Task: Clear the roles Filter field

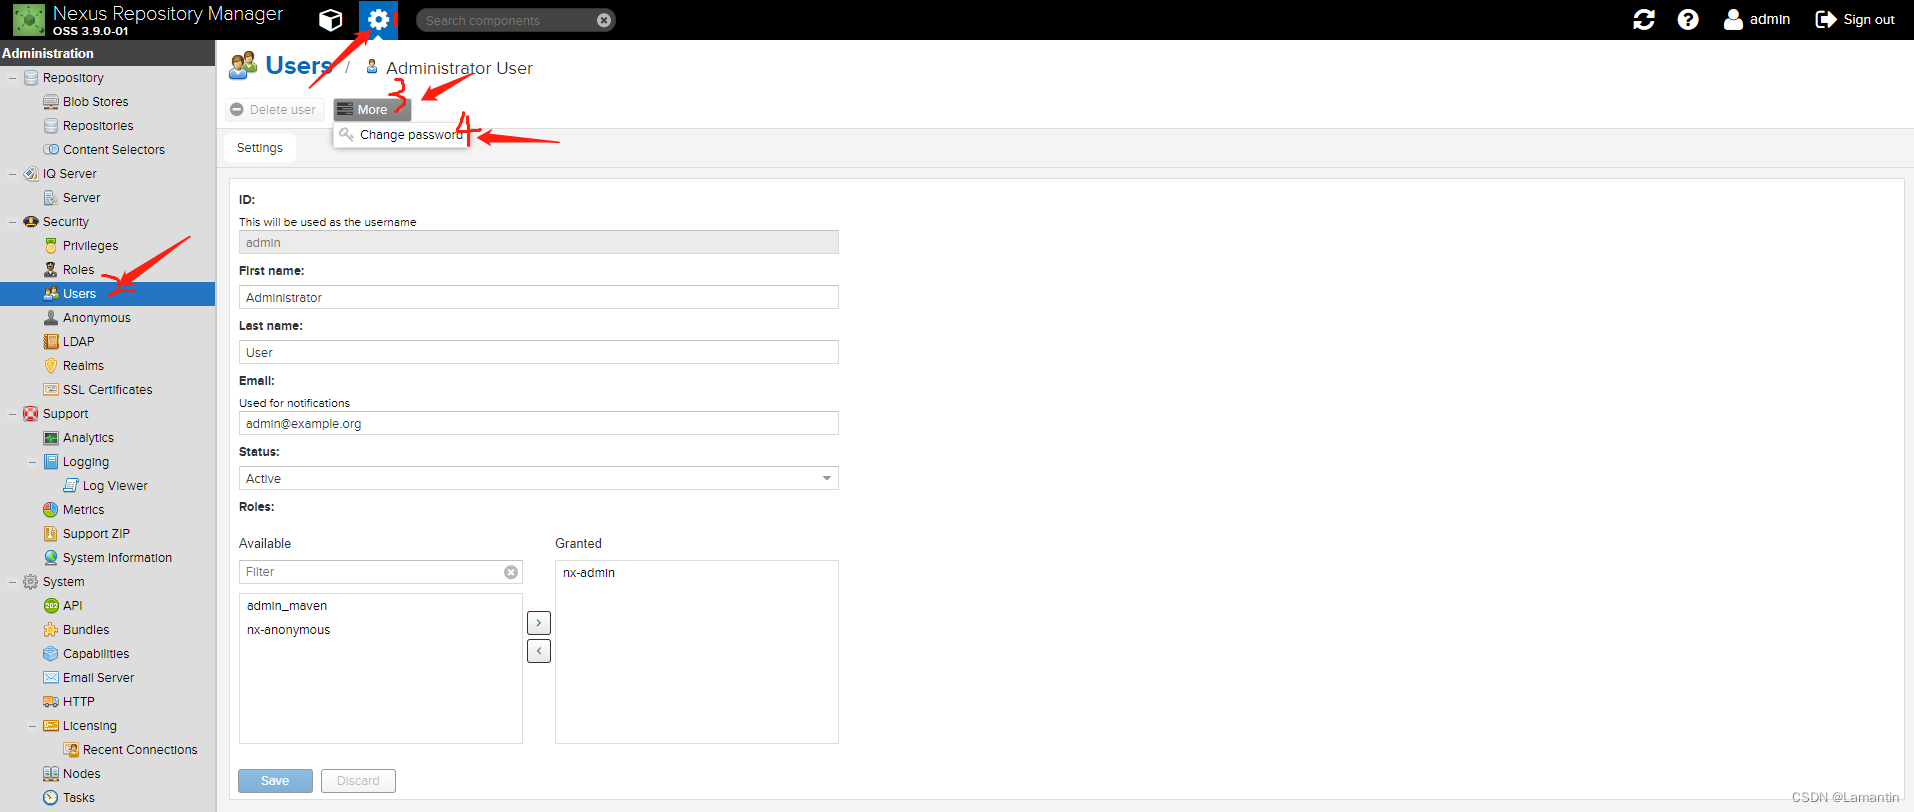Action: pyautogui.click(x=511, y=572)
